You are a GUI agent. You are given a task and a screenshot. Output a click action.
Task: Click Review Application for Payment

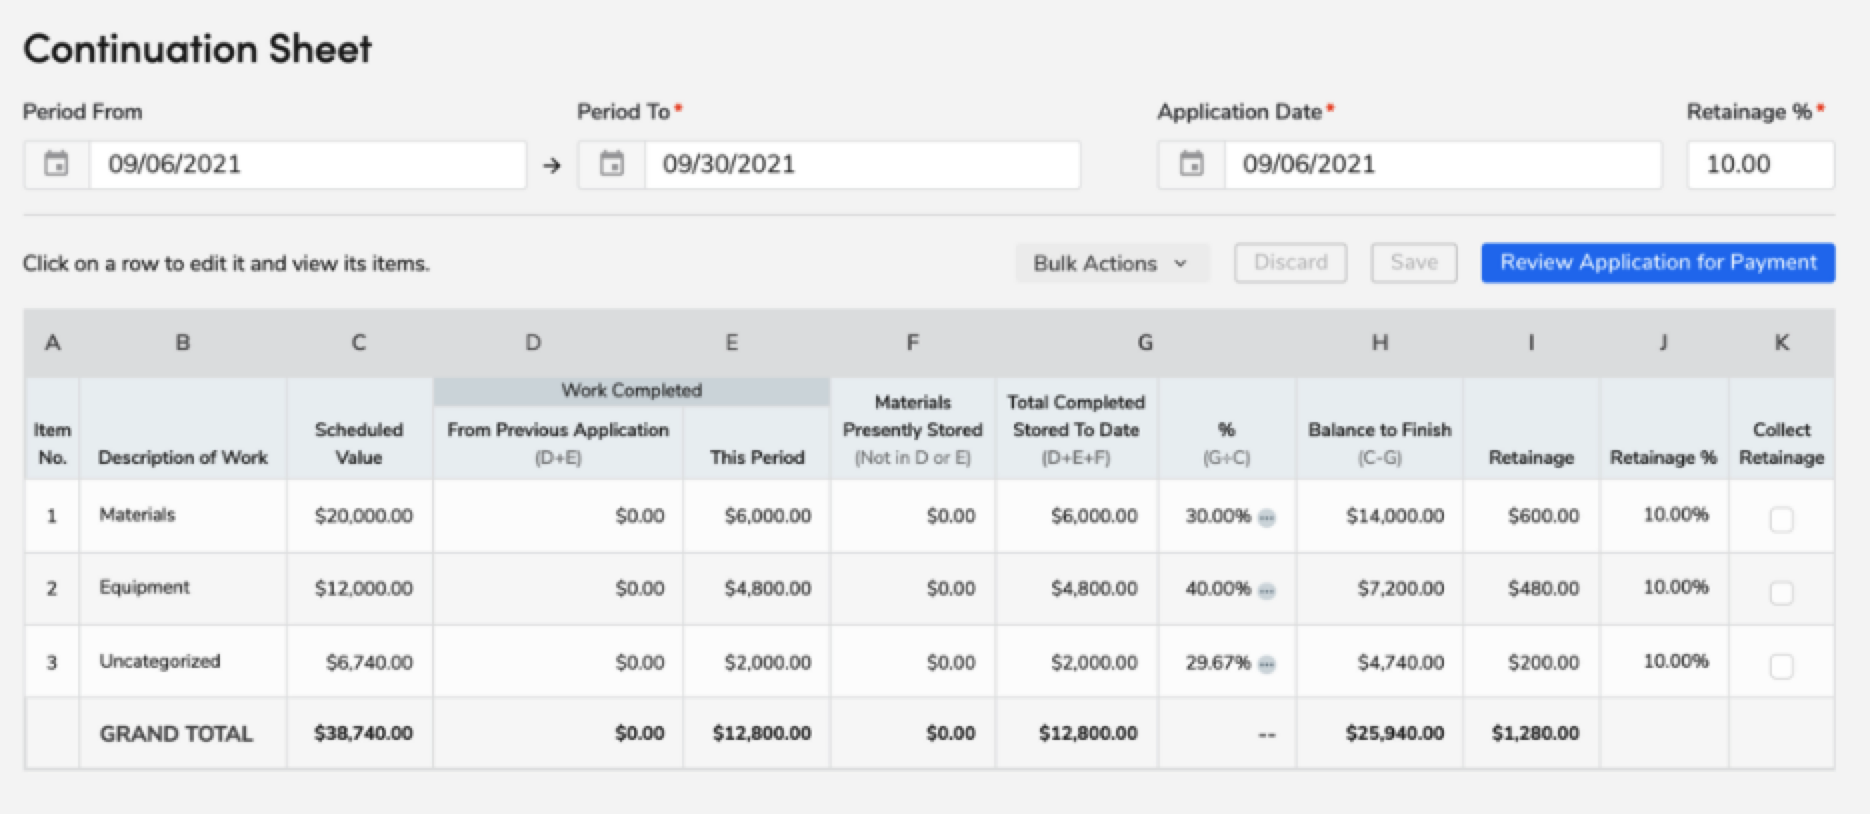point(1658,263)
